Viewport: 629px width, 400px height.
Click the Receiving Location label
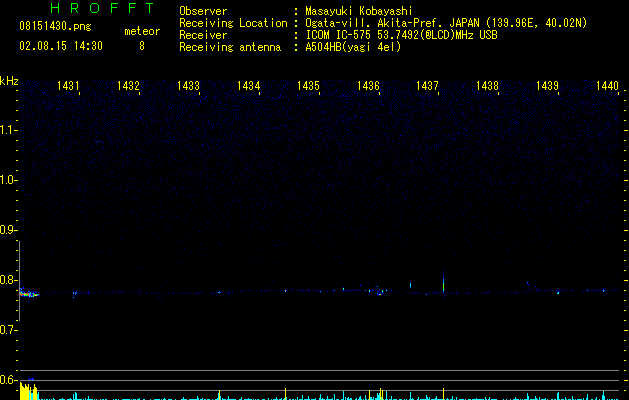pos(233,23)
